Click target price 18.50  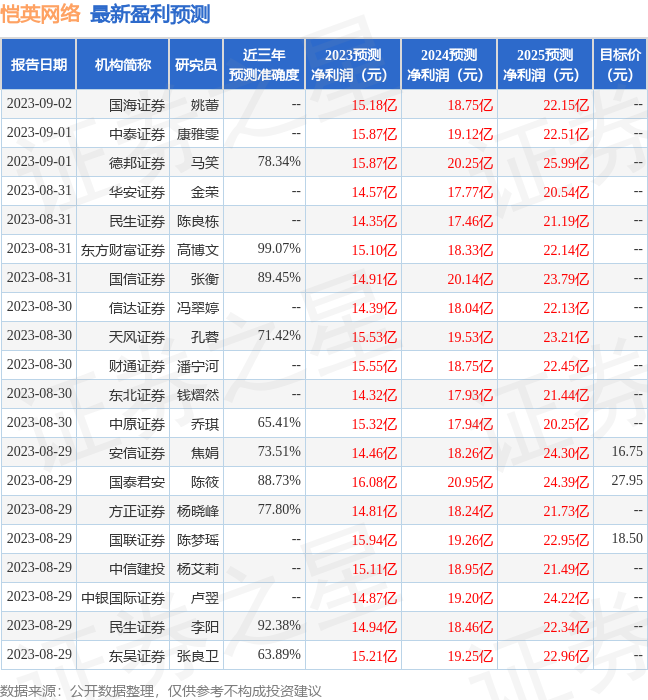627,539
